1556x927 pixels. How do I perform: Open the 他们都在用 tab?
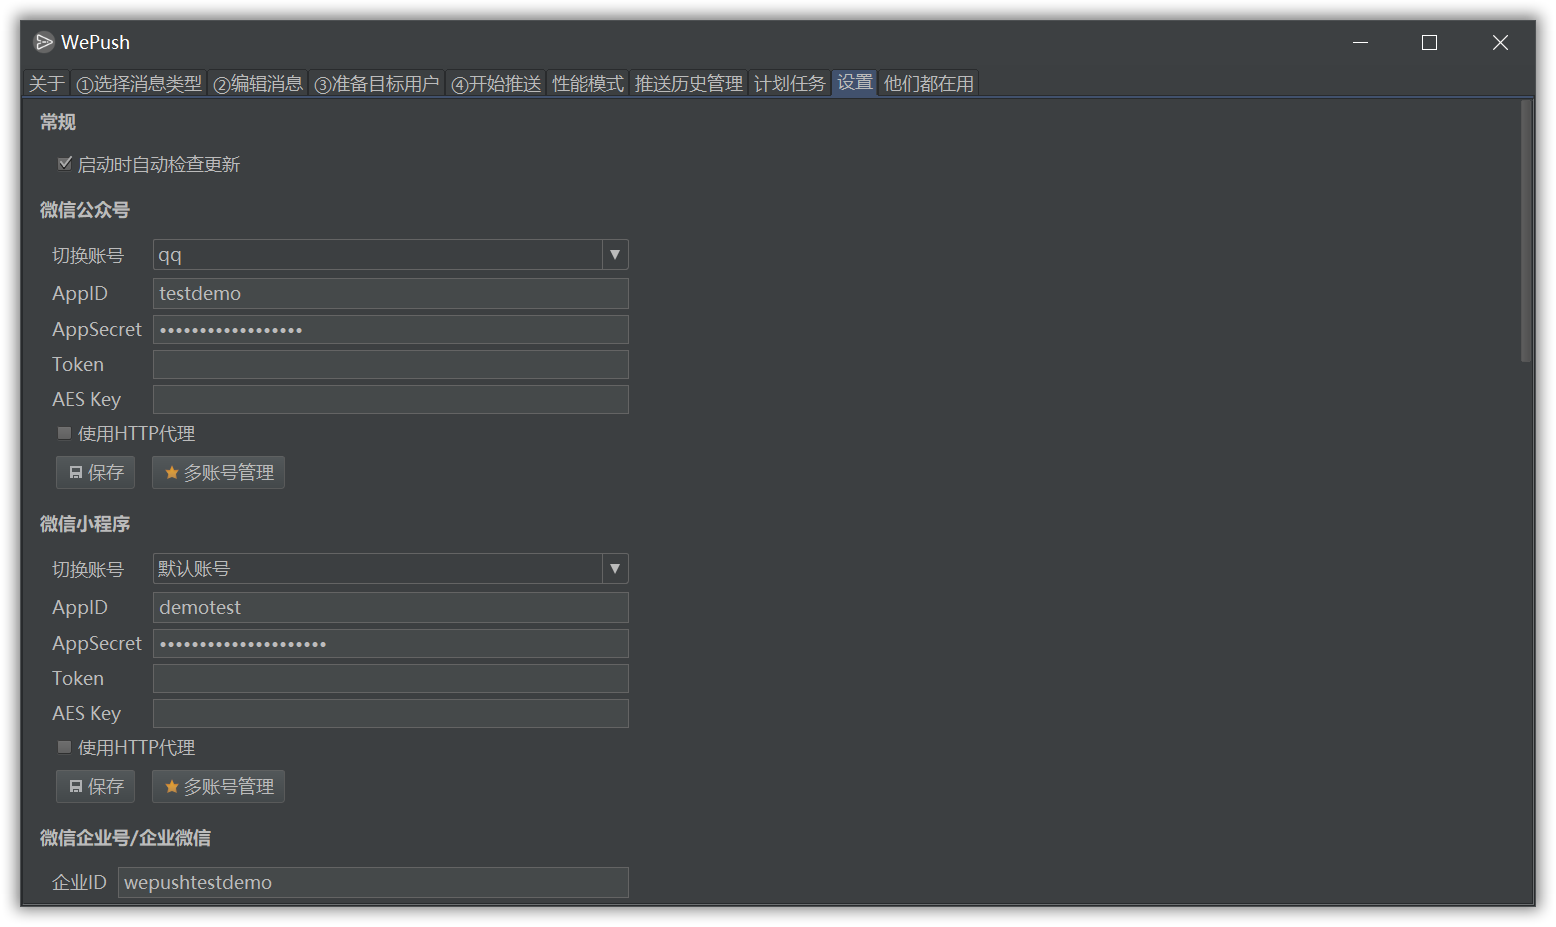click(x=929, y=84)
